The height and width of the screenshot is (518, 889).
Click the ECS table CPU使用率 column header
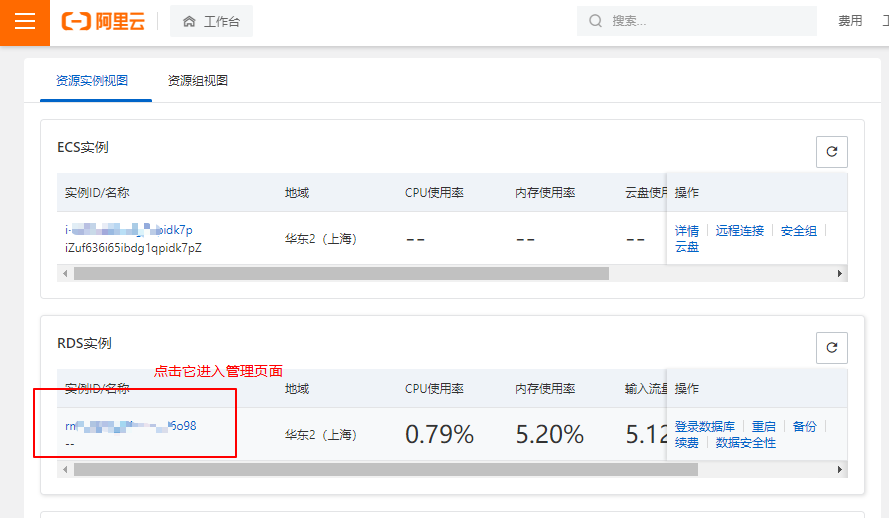tap(434, 193)
